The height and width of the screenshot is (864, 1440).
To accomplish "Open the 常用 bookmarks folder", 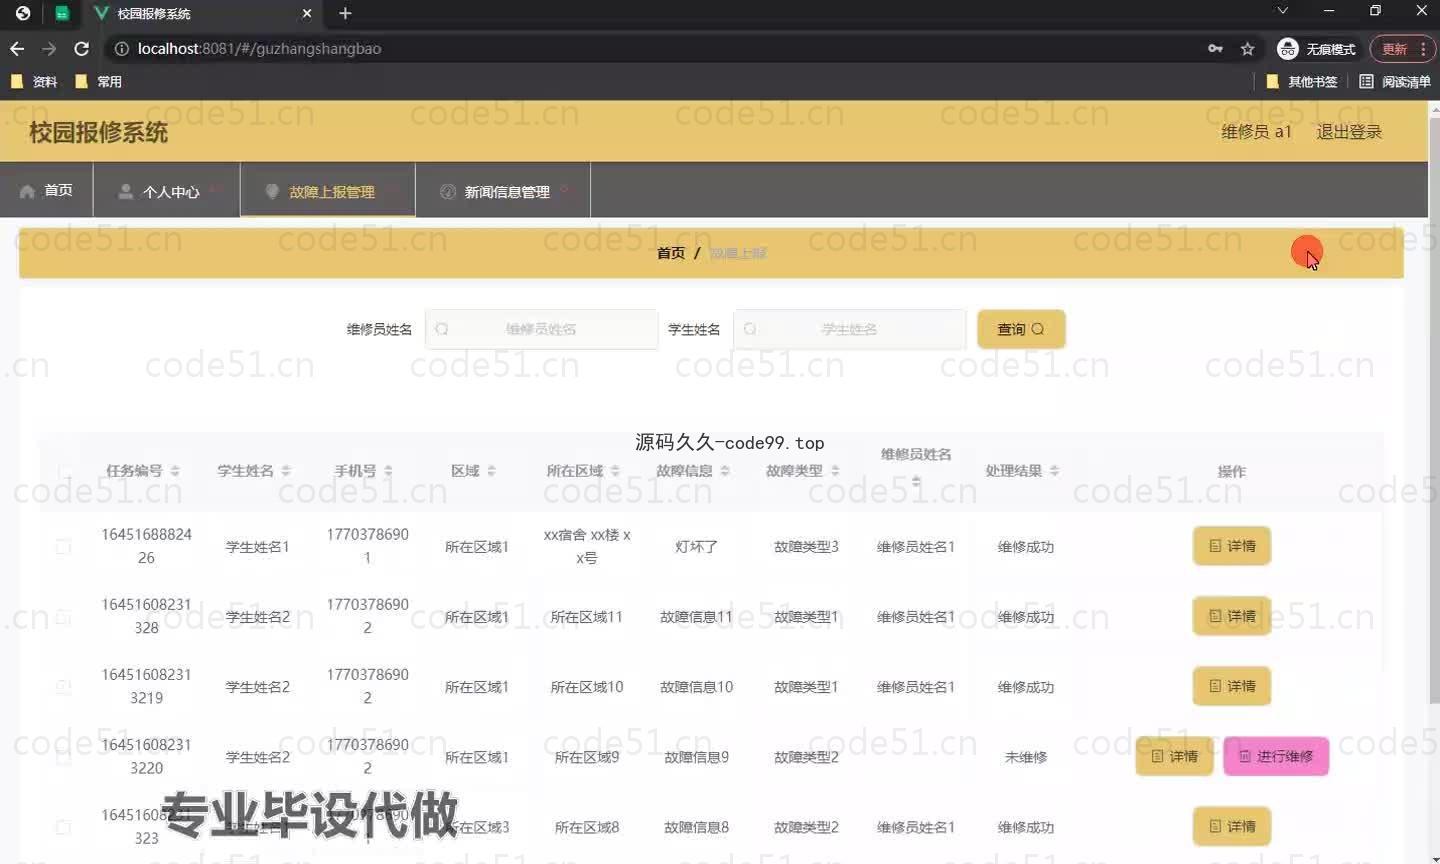I will (x=98, y=81).
